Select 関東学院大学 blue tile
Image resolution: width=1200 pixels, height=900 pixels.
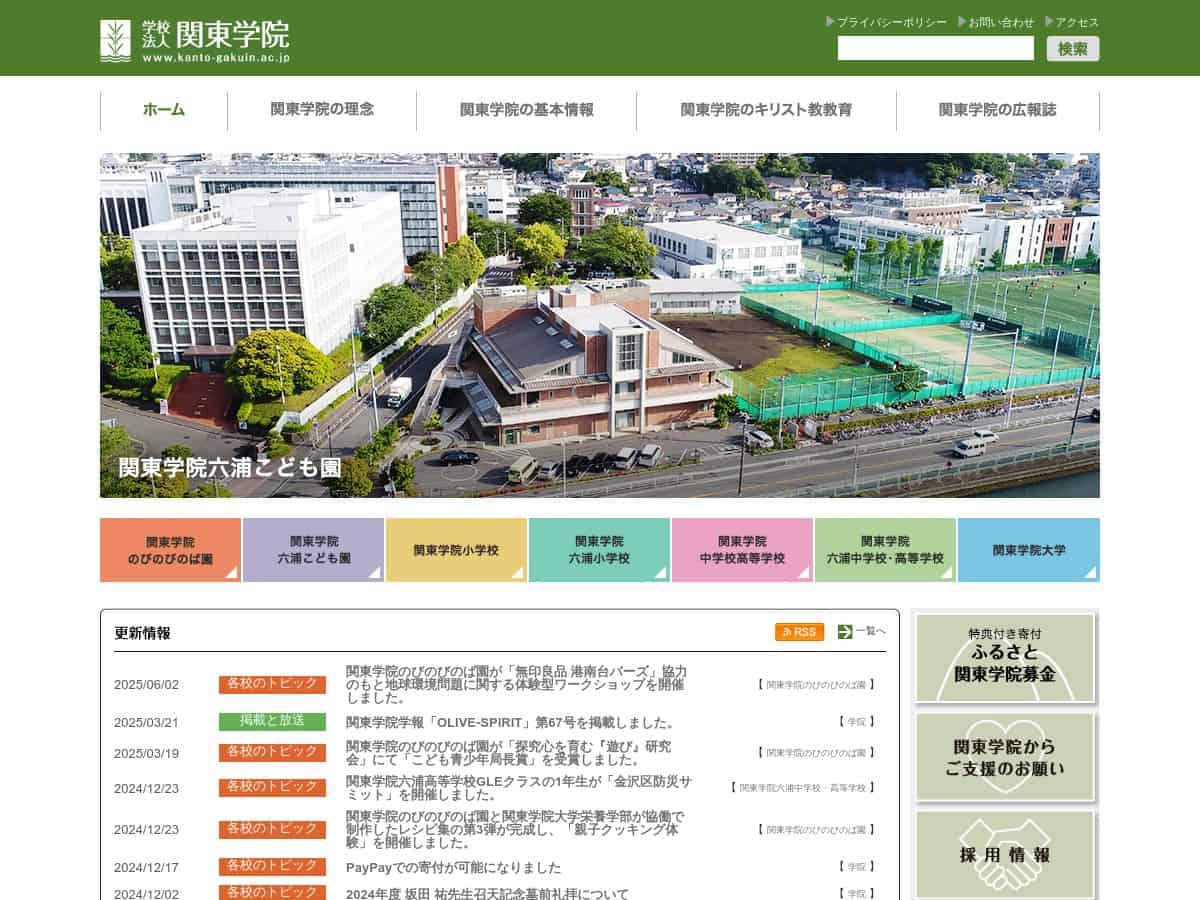click(x=1029, y=550)
